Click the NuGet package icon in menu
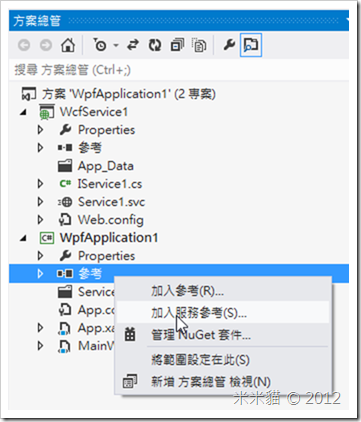This screenshot has width=361, height=422. tap(130, 334)
